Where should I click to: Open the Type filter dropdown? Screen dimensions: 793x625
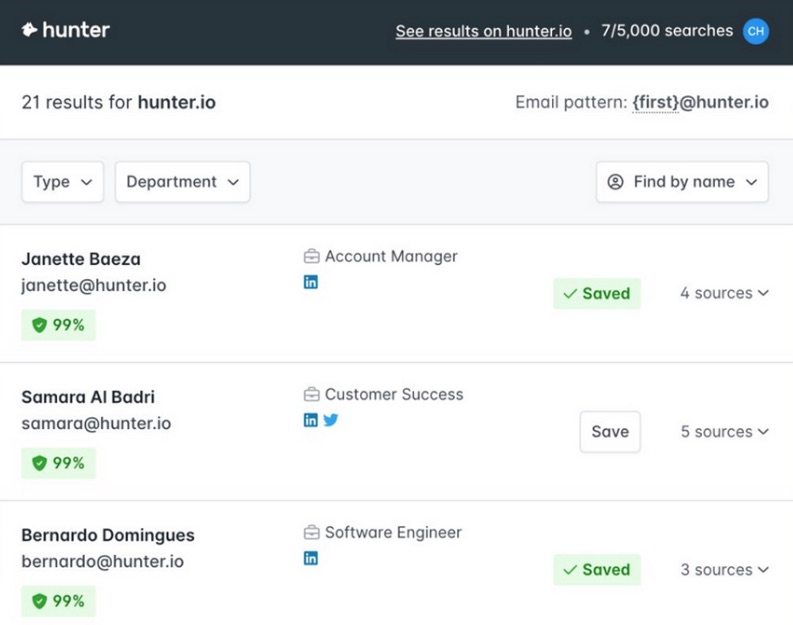pyautogui.click(x=62, y=182)
